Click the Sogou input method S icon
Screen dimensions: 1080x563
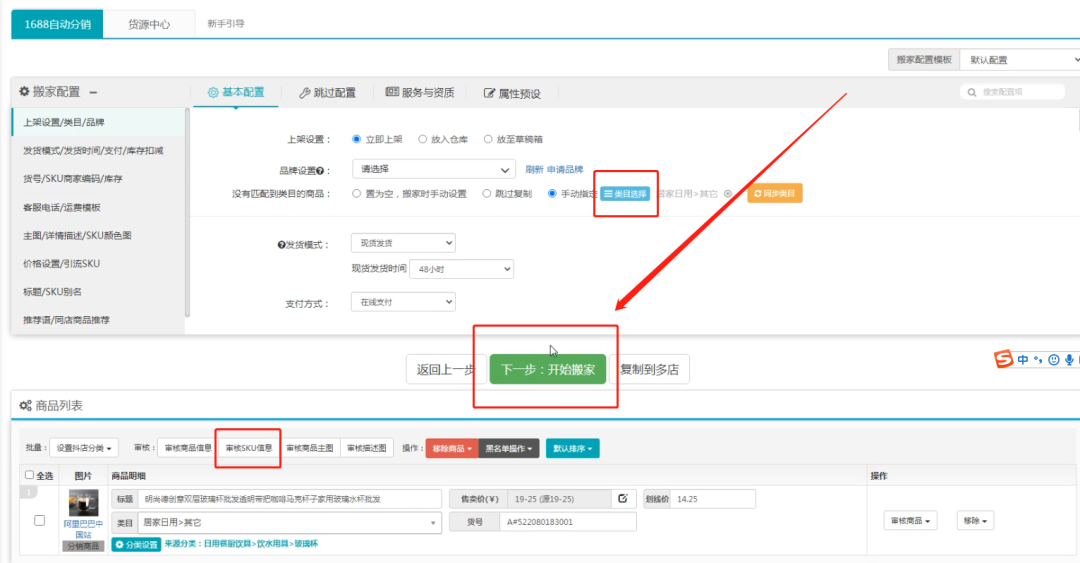coord(1004,359)
